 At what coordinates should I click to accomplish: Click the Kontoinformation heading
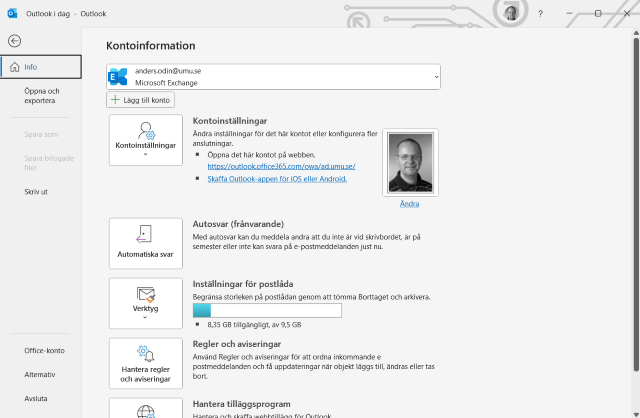point(151,46)
